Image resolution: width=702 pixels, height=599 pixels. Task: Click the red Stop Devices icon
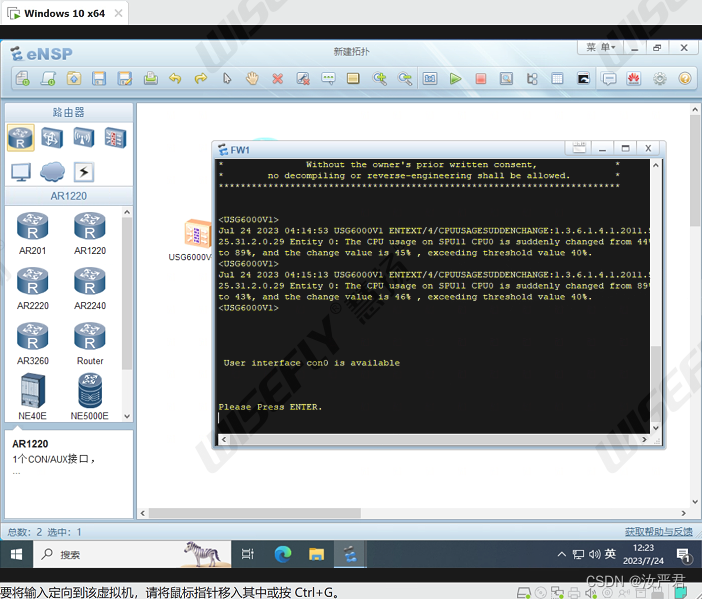tap(481, 79)
